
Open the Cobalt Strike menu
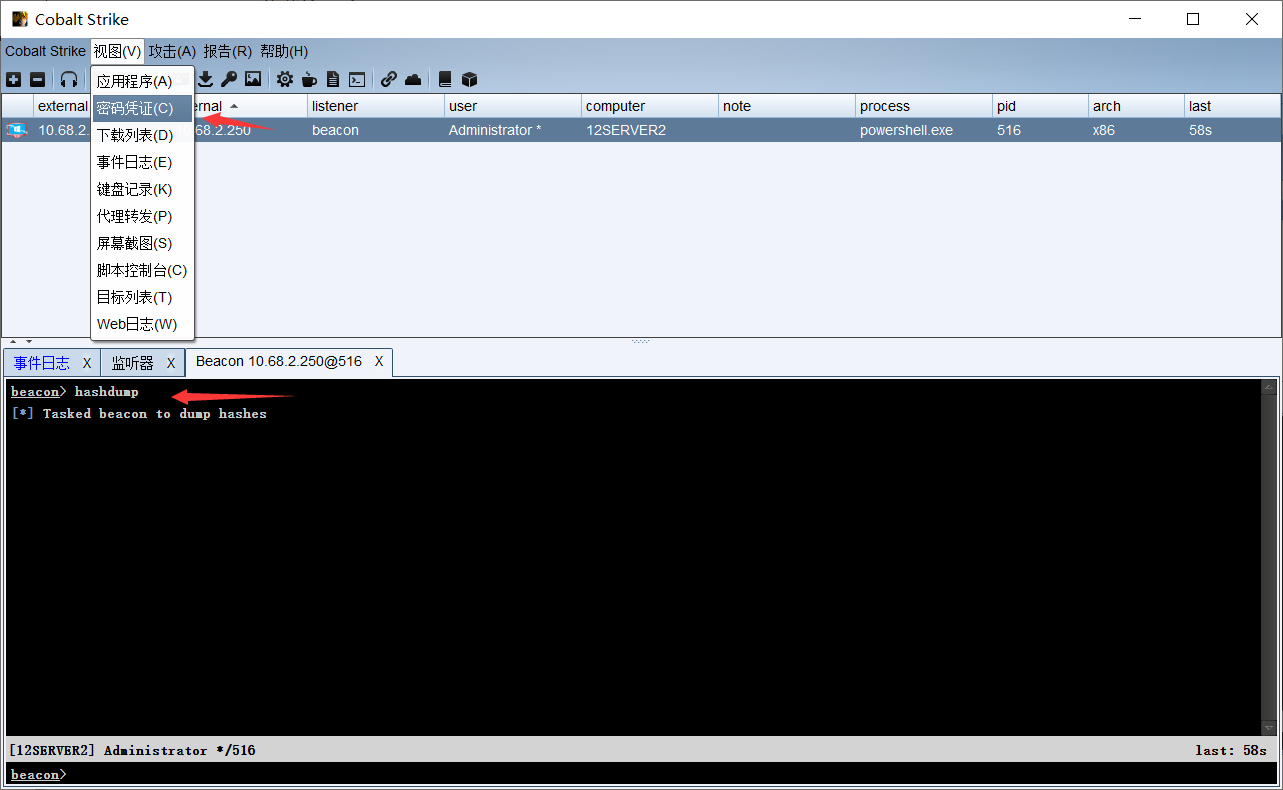[x=45, y=51]
